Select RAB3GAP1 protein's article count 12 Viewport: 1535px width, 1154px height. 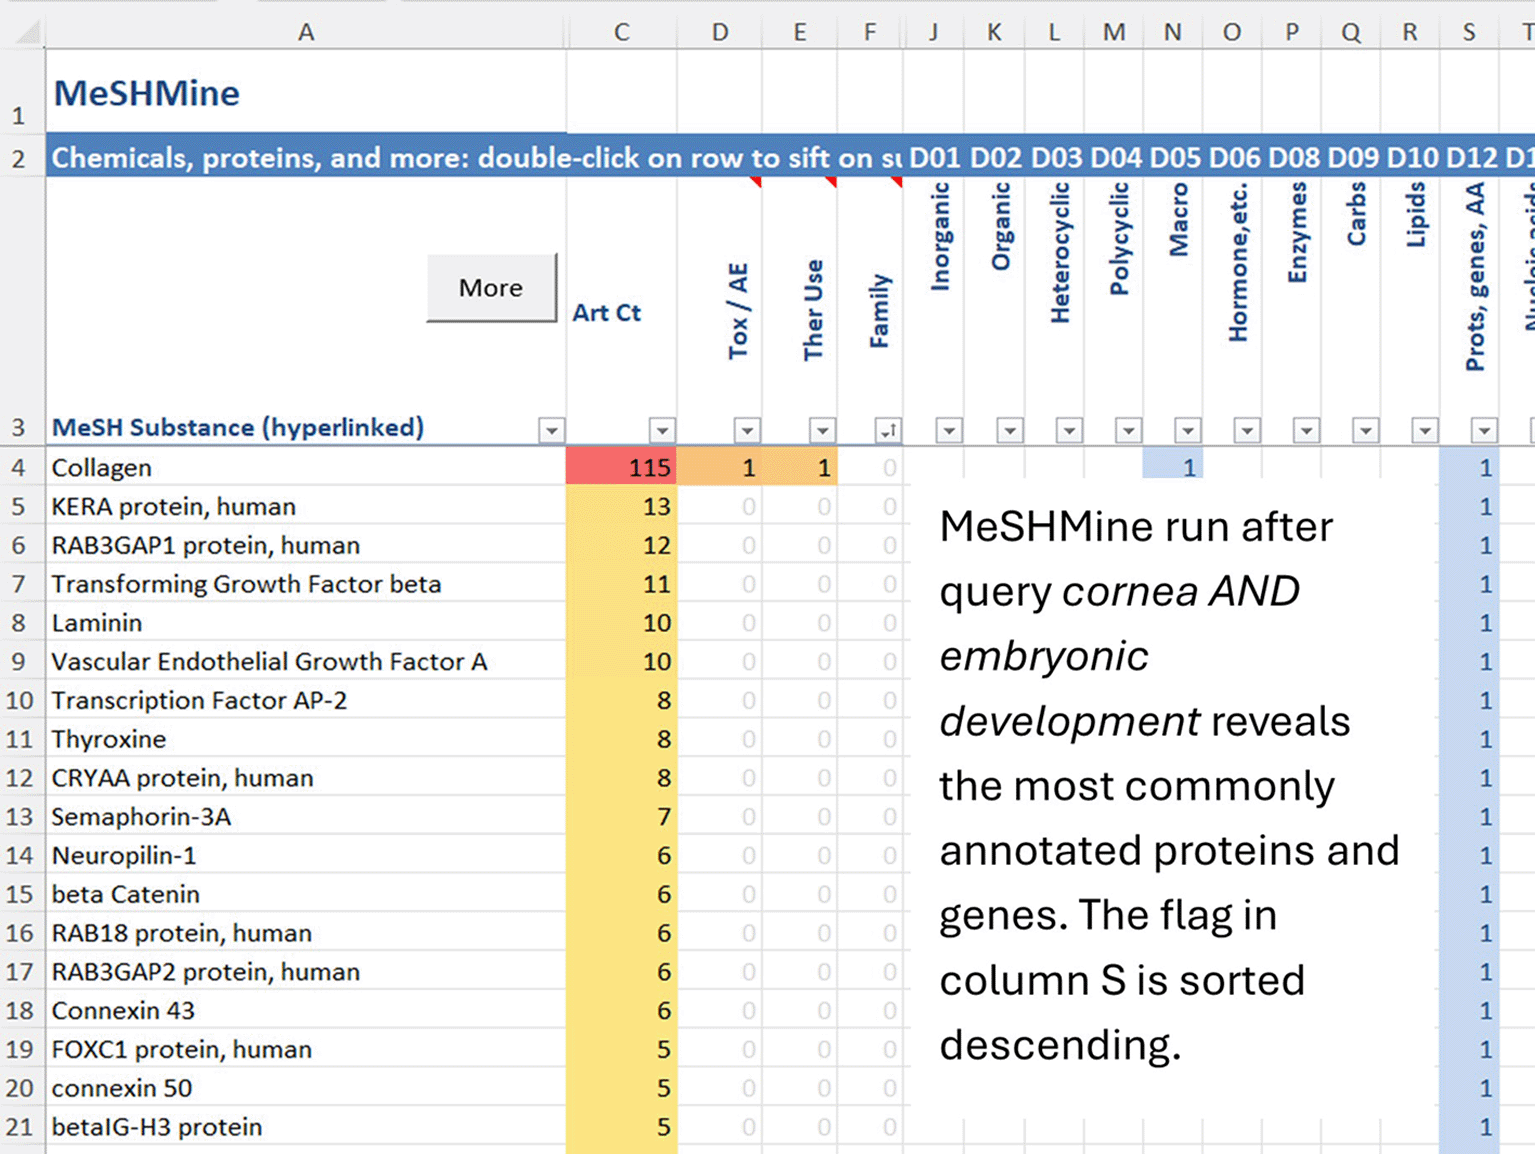[x=621, y=545]
